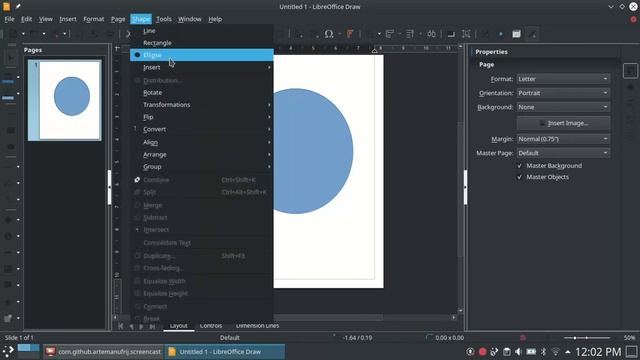Viewport: 640px width, 360px height.
Task: Open the Background dropdown showing None
Action: [x=563, y=107]
